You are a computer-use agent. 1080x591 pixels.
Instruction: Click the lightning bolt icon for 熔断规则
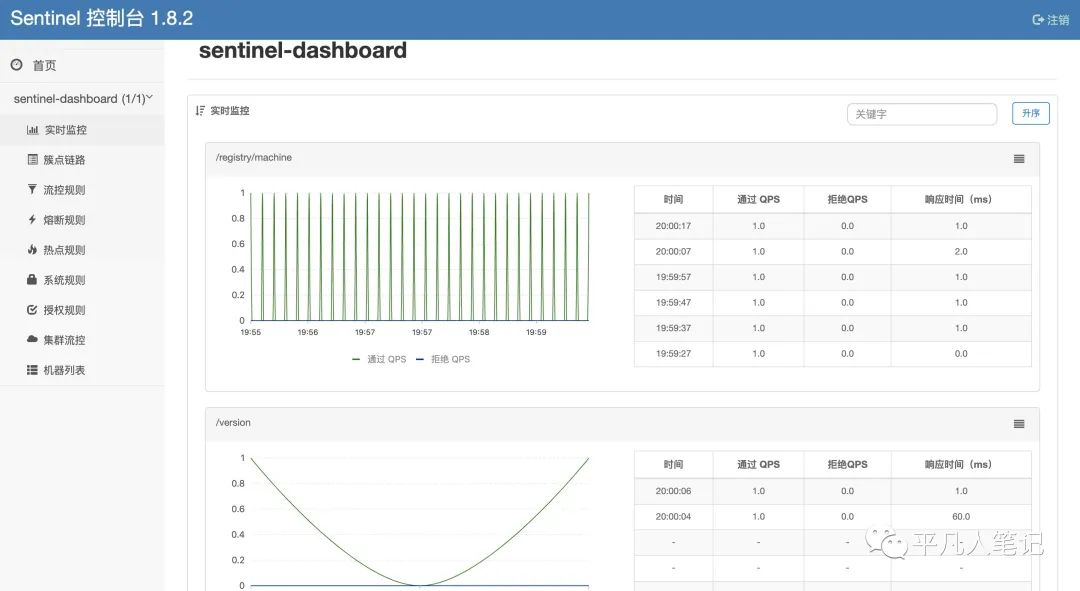[x=32, y=219]
